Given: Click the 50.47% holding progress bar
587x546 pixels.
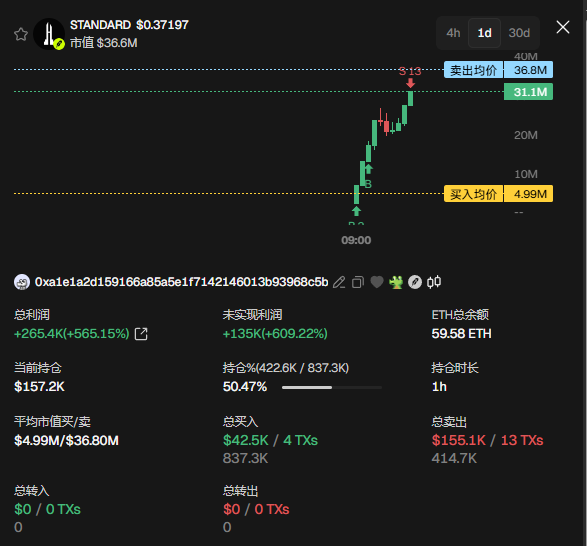Looking at the screenshot, I should click(x=332, y=388).
